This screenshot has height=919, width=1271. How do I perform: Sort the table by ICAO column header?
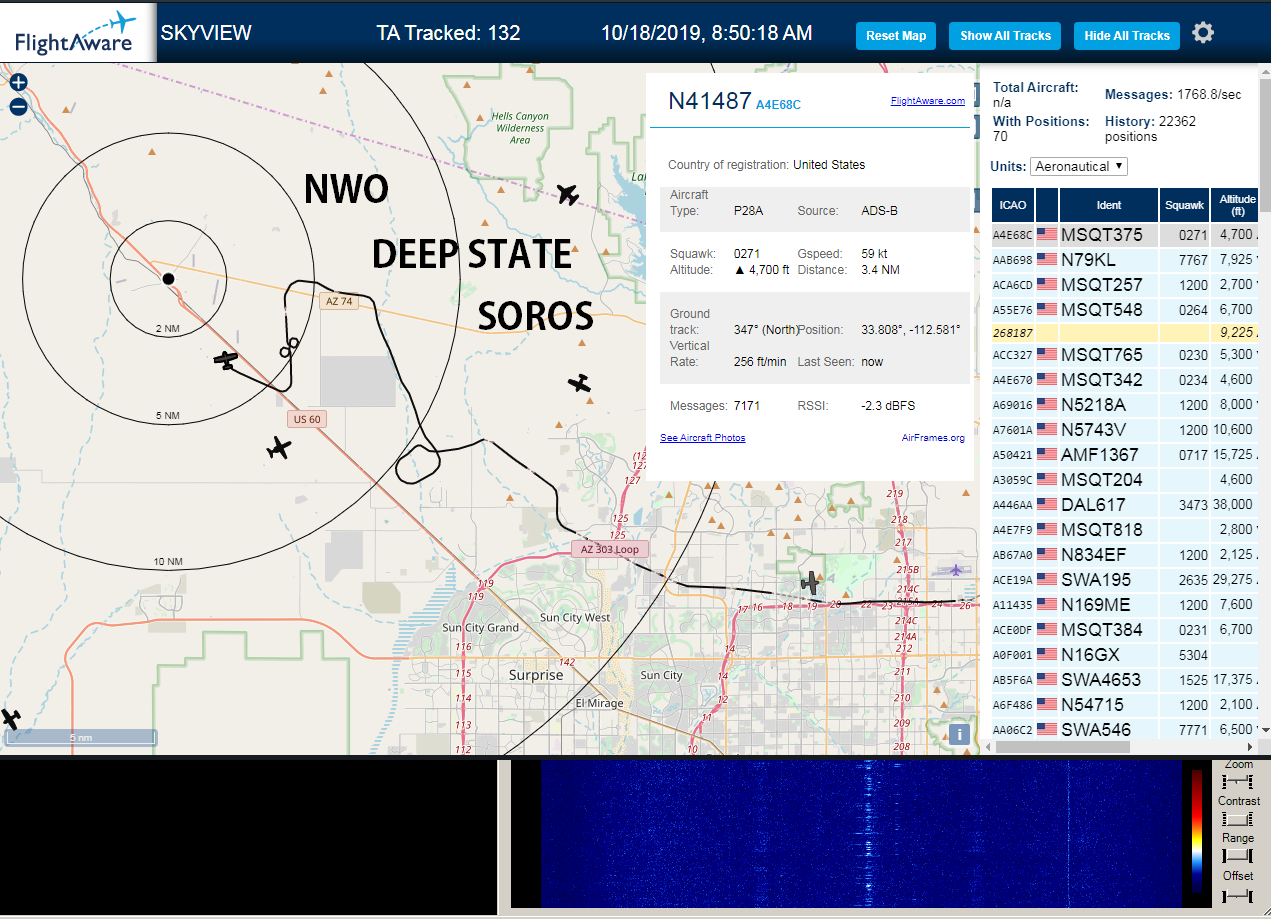pyautogui.click(x=1012, y=205)
